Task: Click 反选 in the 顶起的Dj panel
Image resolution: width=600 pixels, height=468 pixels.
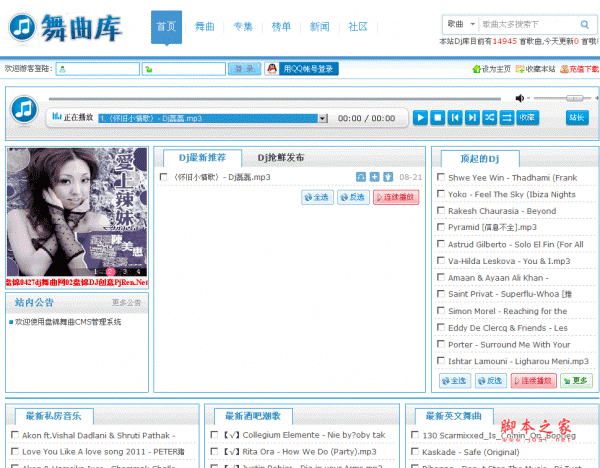Action: pyautogui.click(x=491, y=381)
